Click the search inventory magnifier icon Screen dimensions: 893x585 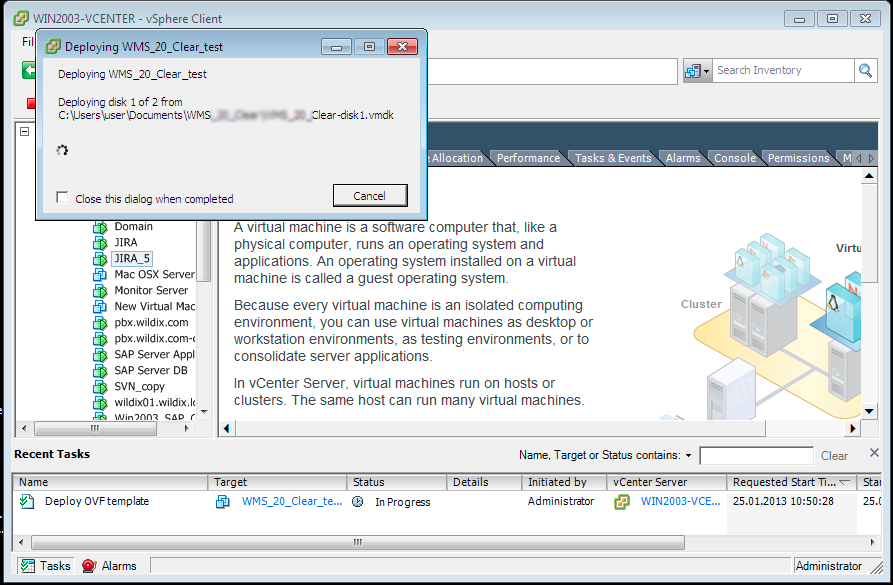coord(865,71)
